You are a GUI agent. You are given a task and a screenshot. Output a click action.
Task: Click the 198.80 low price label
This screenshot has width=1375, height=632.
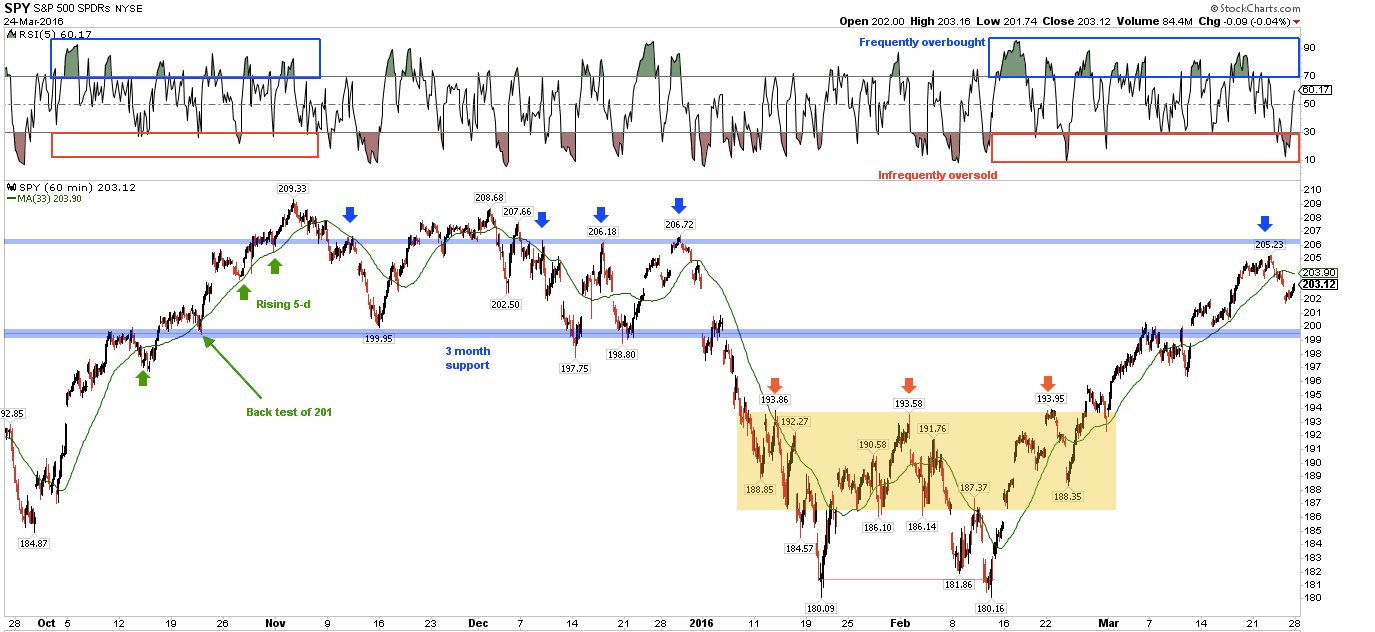tap(624, 354)
